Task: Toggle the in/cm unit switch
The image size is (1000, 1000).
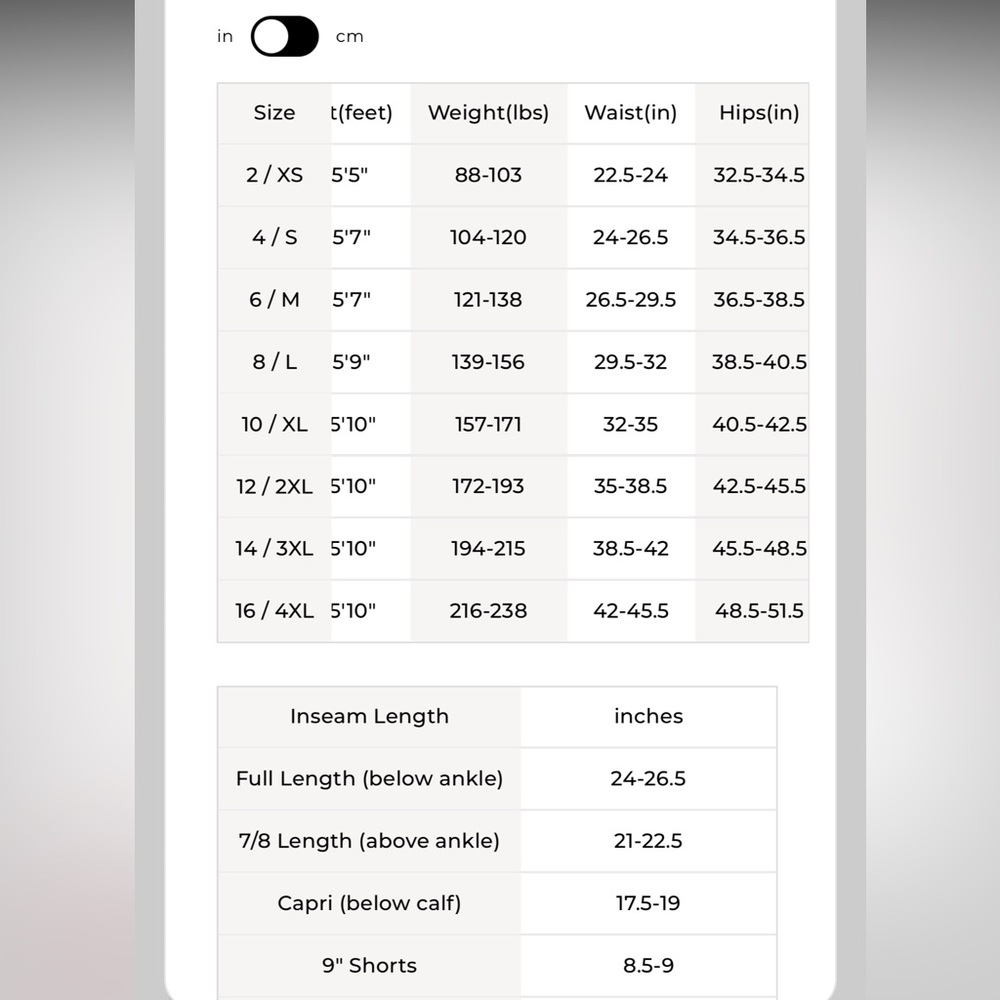Action: (x=284, y=36)
